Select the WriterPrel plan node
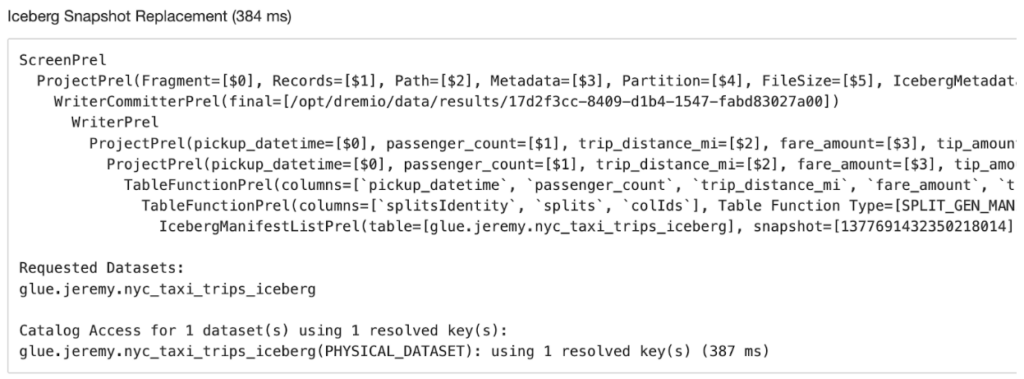The image size is (1024, 379). click(115, 122)
